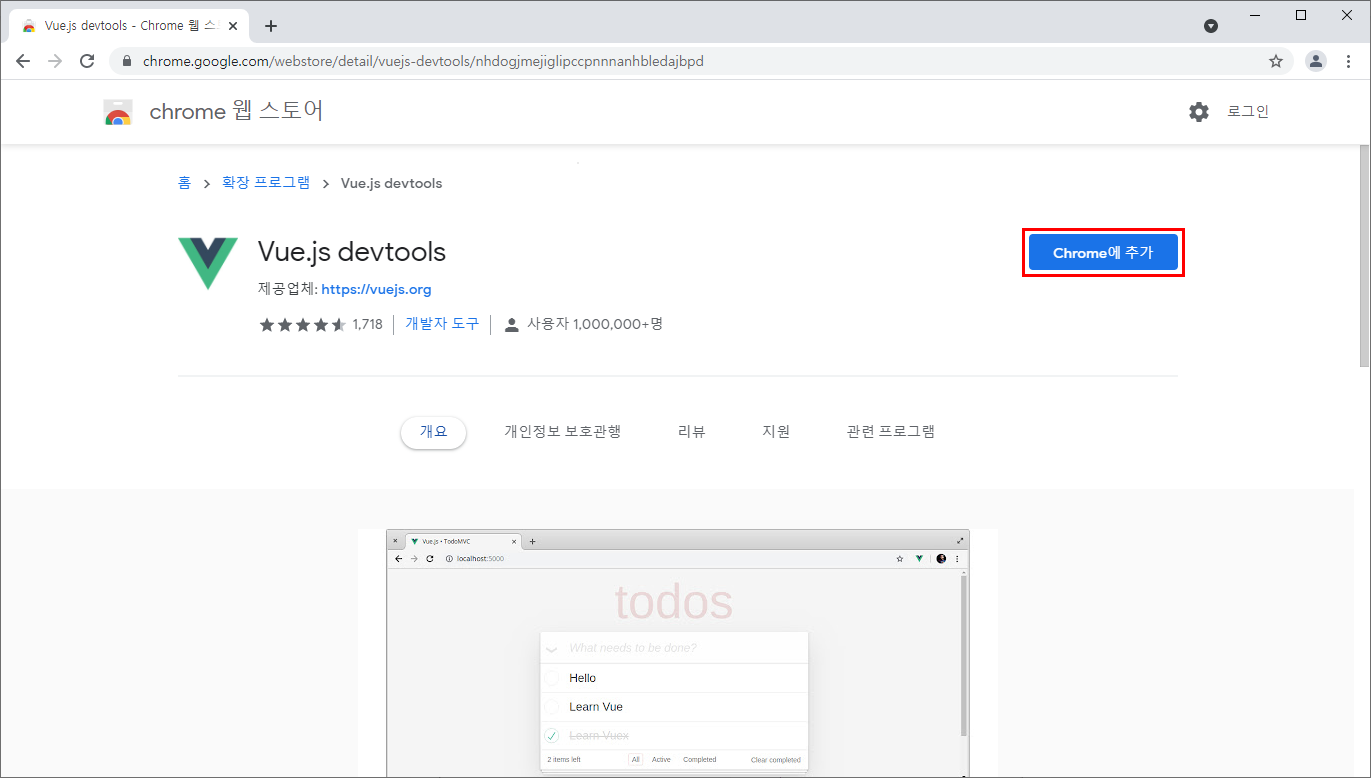This screenshot has width=1371, height=778.
Task: Click the Vue.js devtools logo
Action: 208,263
